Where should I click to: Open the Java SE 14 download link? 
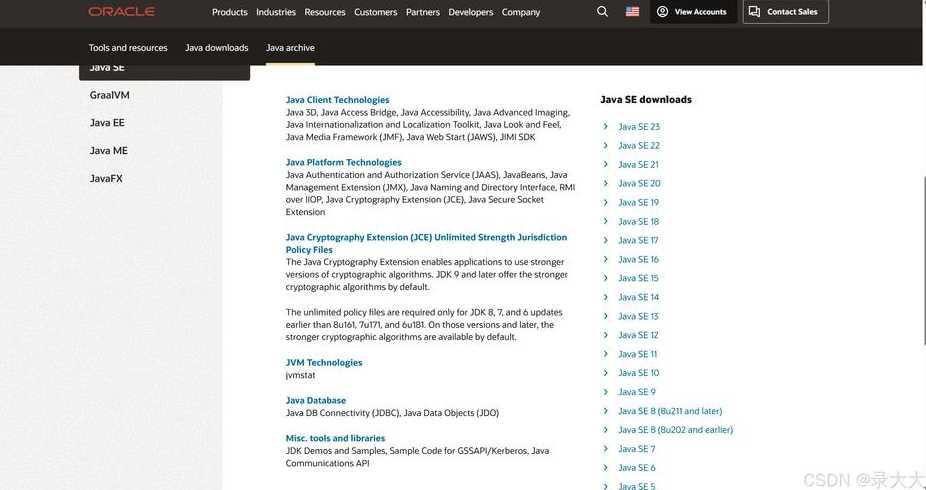638,297
